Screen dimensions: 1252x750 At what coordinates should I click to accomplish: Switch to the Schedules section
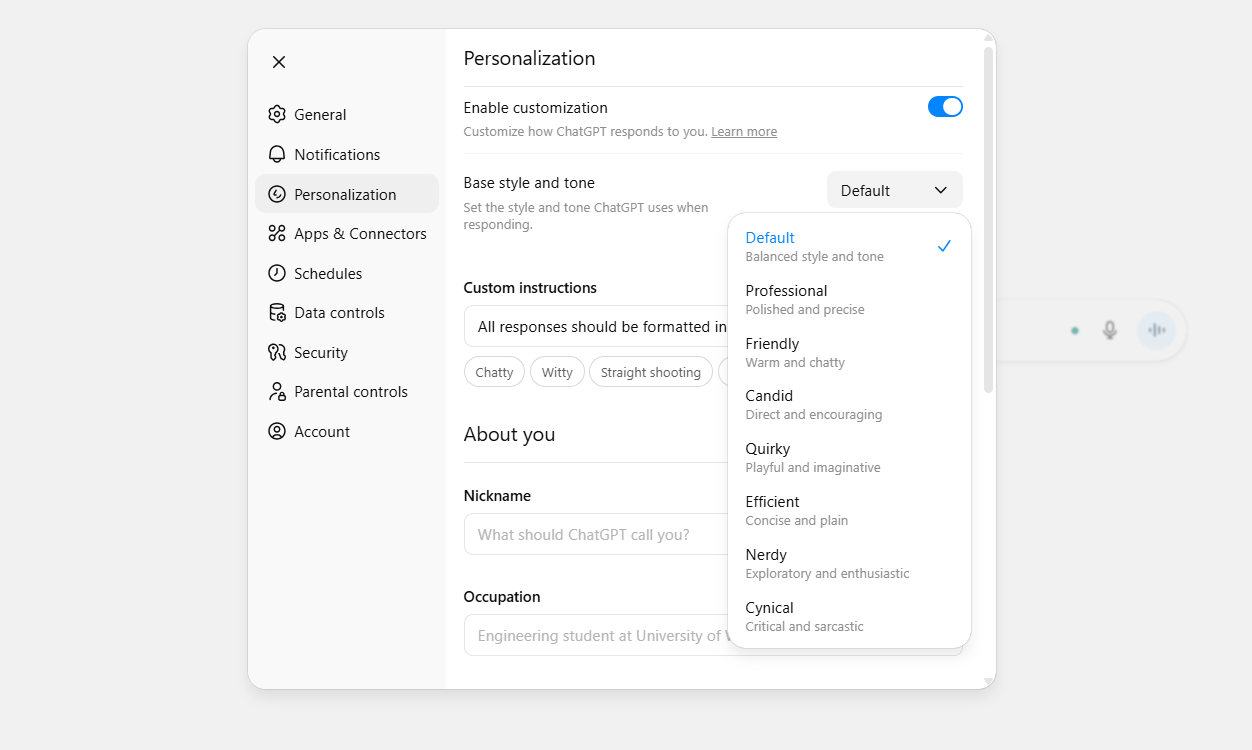pyautogui.click(x=347, y=273)
